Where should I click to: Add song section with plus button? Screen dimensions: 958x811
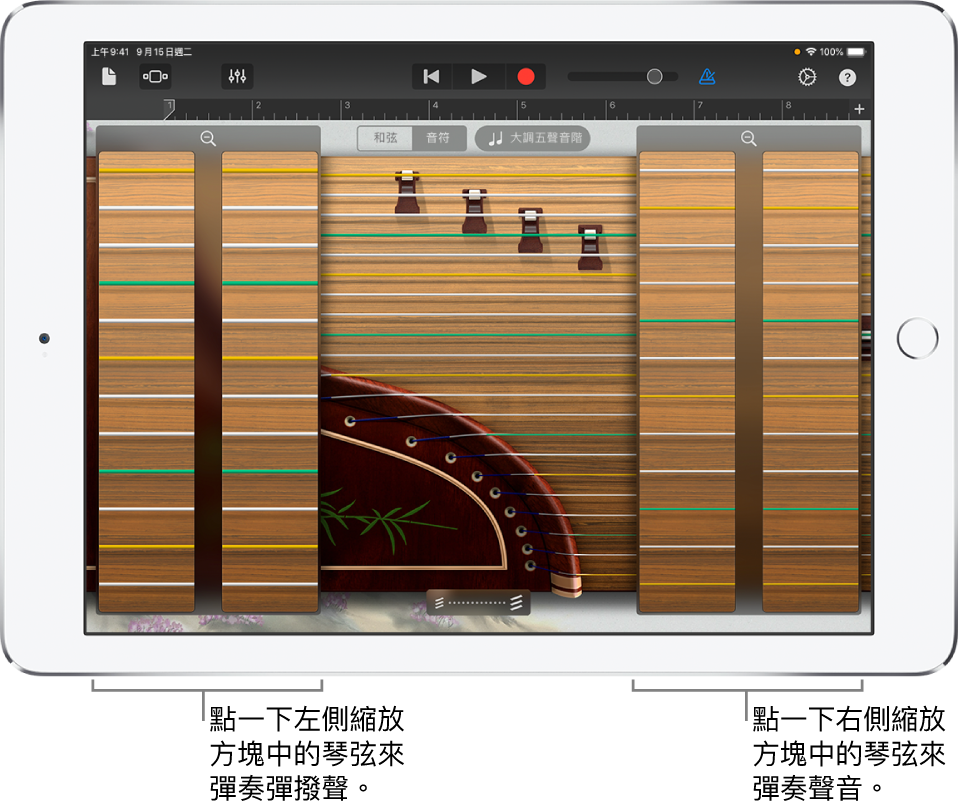tap(859, 109)
